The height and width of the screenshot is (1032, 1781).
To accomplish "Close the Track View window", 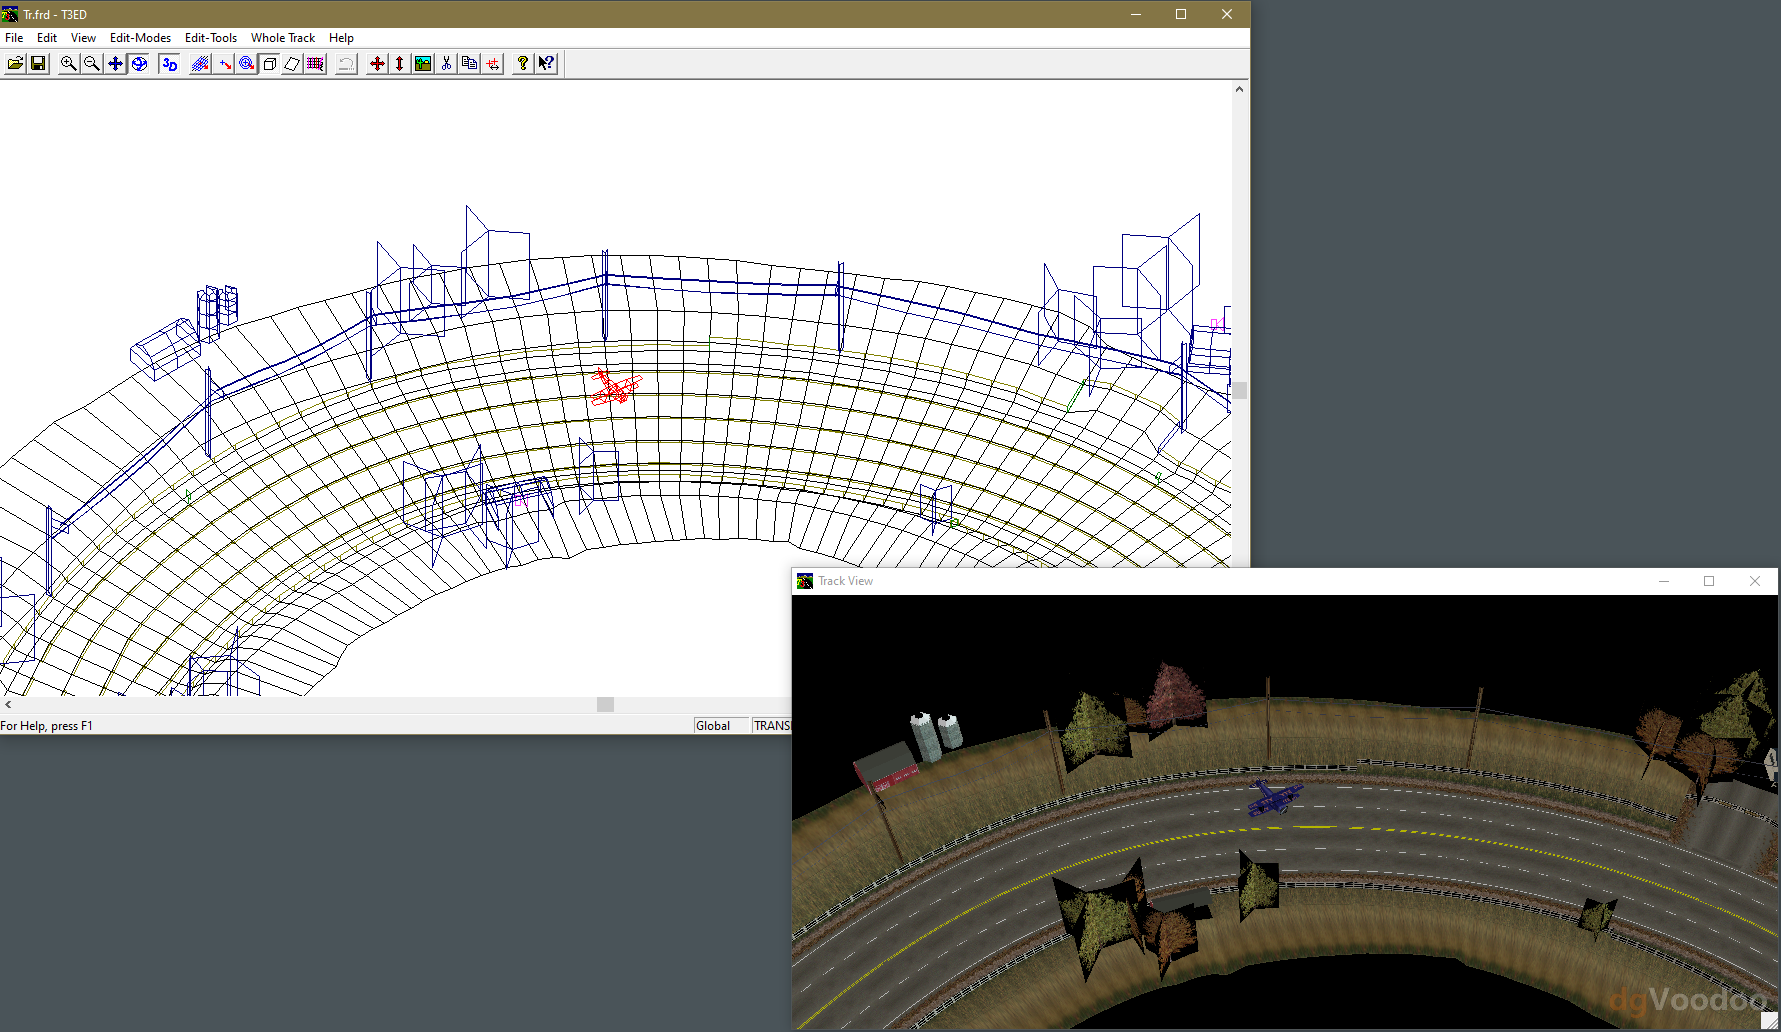I will pos(1755,581).
